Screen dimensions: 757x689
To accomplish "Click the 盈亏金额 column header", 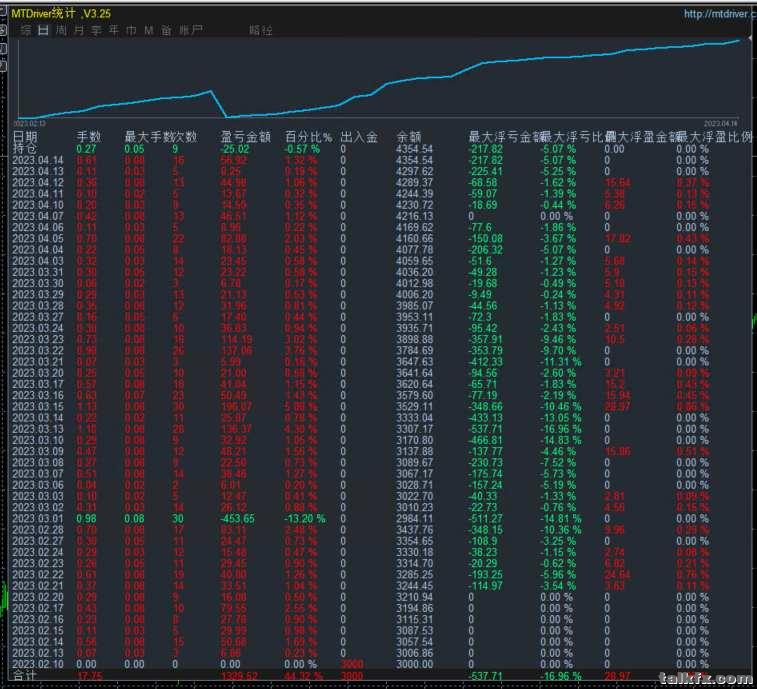I will 246,137.
